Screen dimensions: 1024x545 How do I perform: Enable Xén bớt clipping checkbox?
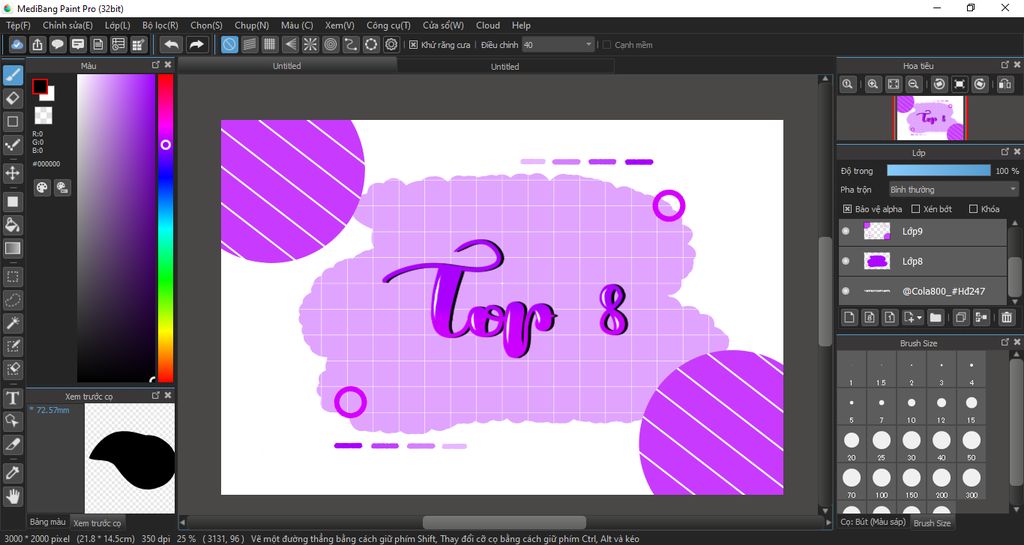tap(916, 209)
